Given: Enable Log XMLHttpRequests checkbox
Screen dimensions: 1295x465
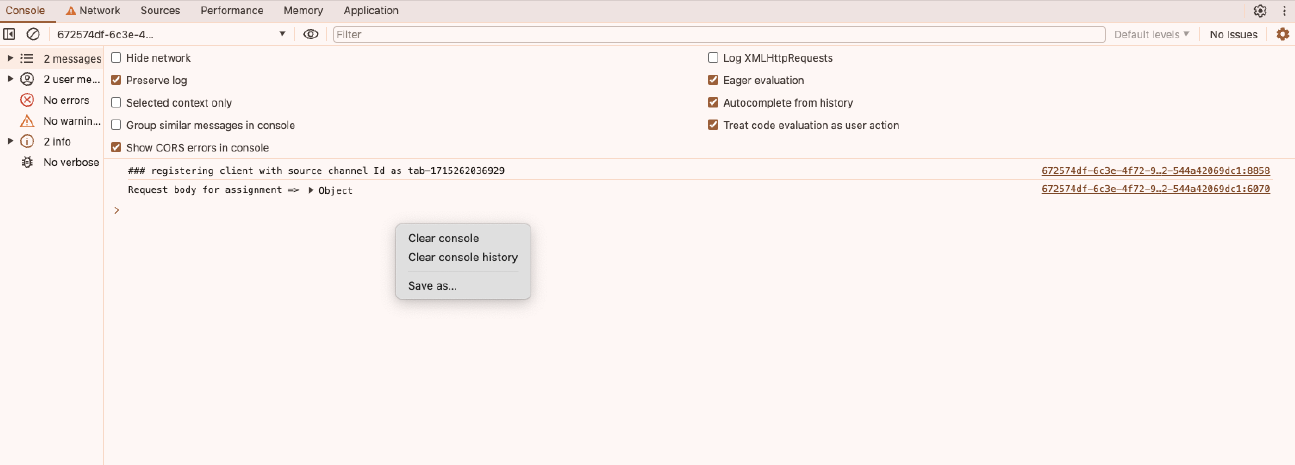Looking at the screenshot, I should tap(713, 58).
